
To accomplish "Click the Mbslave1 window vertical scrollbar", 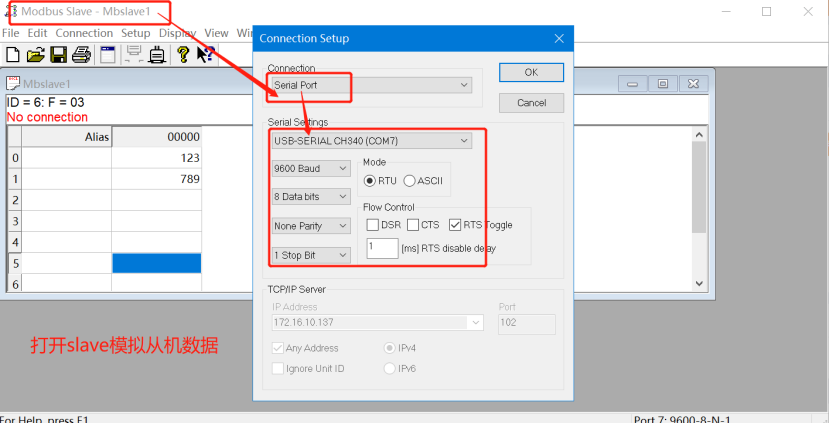I will pyautogui.click(x=699, y=190).
